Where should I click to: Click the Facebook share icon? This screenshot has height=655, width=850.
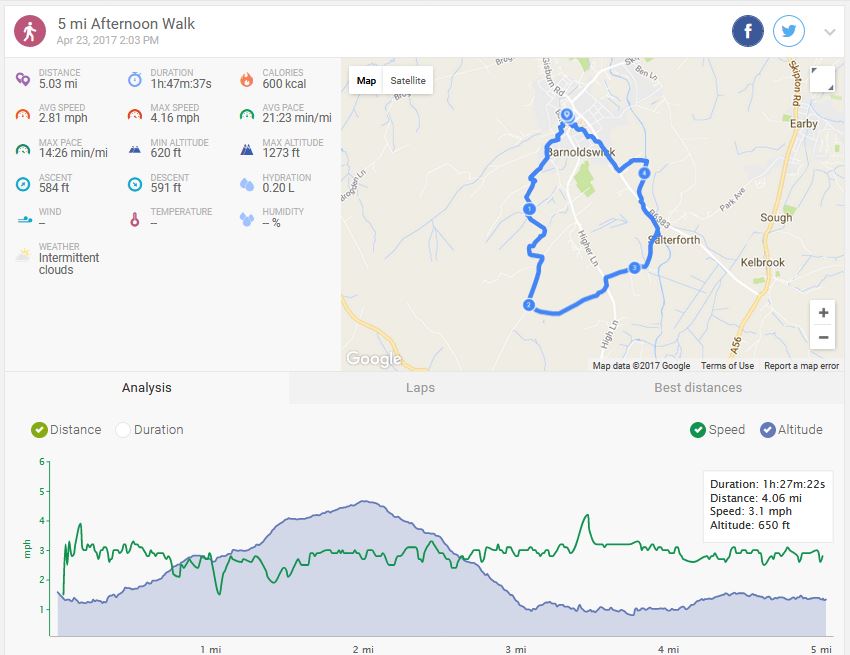point(748,31)
